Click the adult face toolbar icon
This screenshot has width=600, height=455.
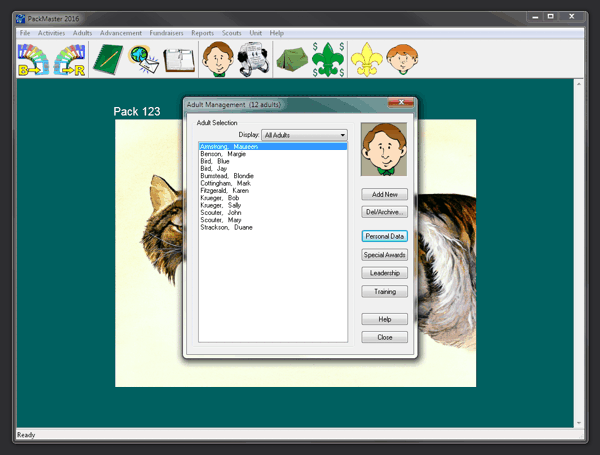coord(218,59)
